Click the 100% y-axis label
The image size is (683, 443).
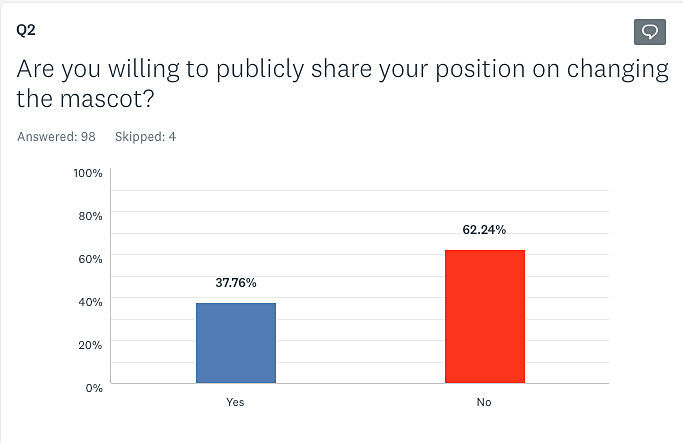pos(88,173)
